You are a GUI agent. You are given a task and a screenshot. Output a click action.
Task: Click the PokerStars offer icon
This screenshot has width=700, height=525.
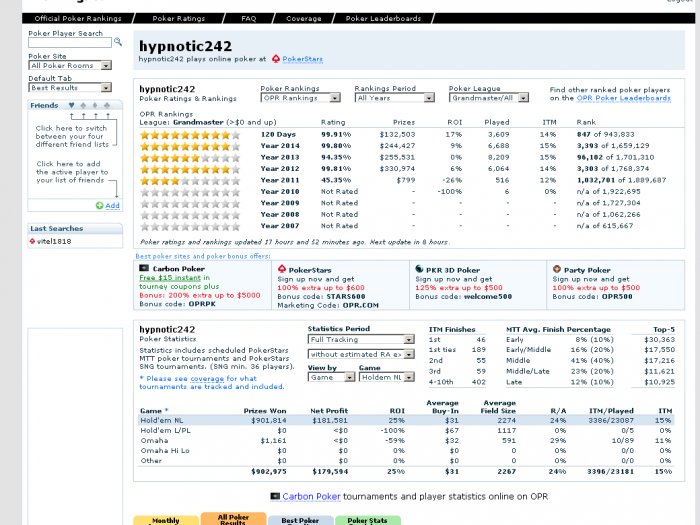coord(282,269)
